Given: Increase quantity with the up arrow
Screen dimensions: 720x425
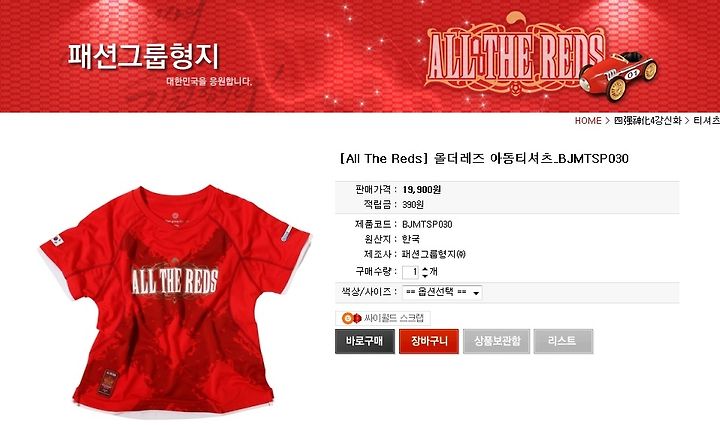Looking at the screenshot, I should tap(425, 269).
